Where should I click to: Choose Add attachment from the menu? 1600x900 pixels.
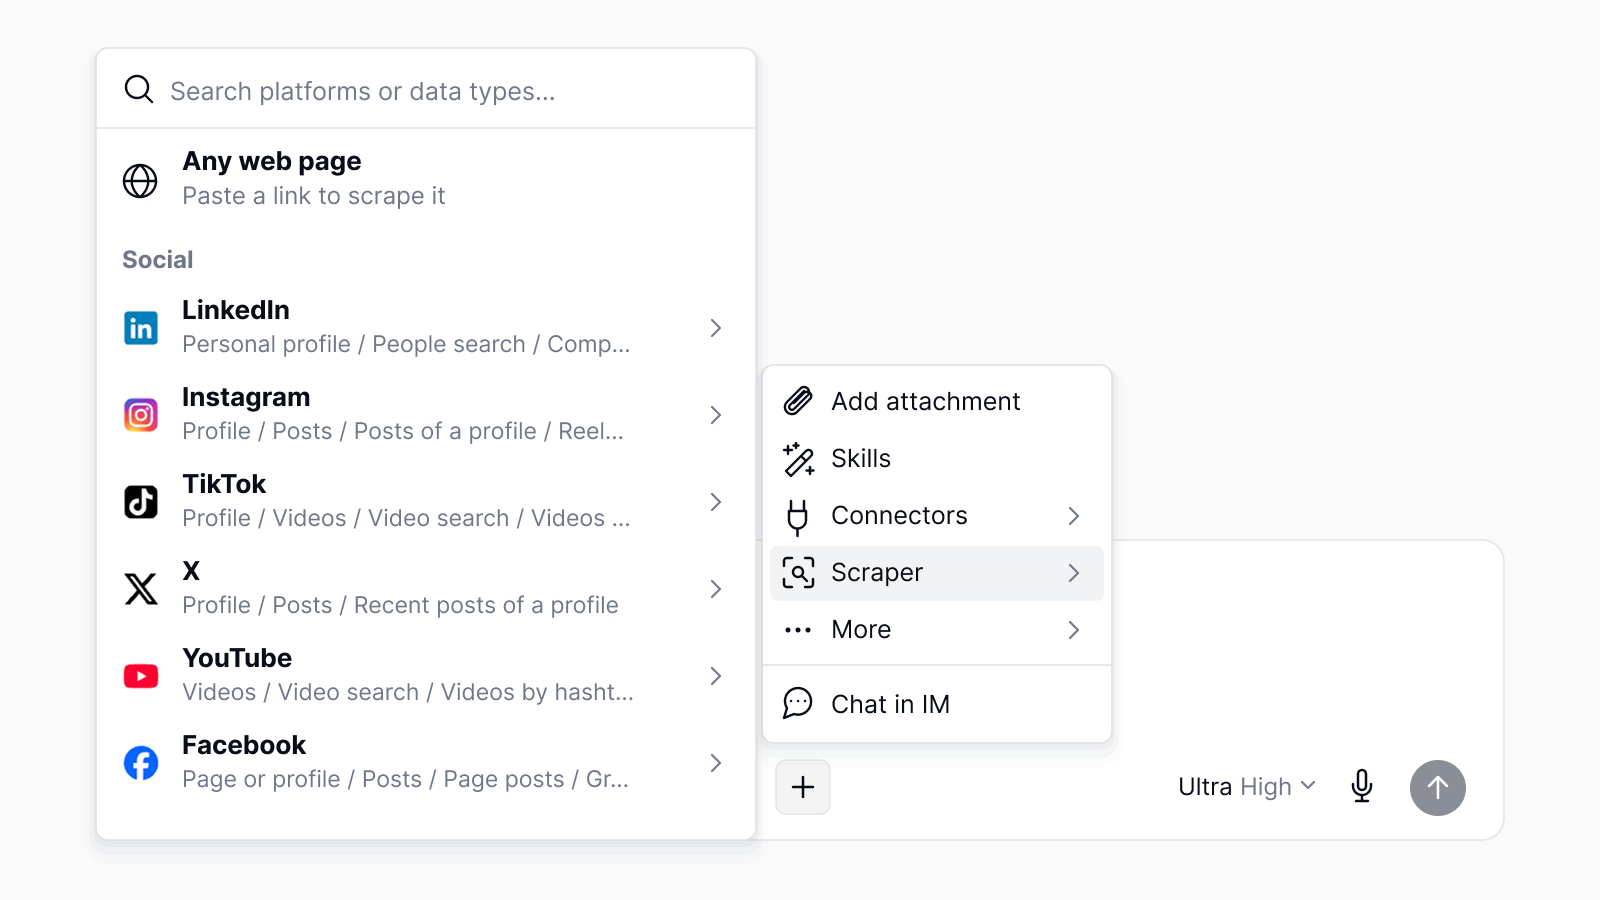pyautogui.click(x=937, y=401)
